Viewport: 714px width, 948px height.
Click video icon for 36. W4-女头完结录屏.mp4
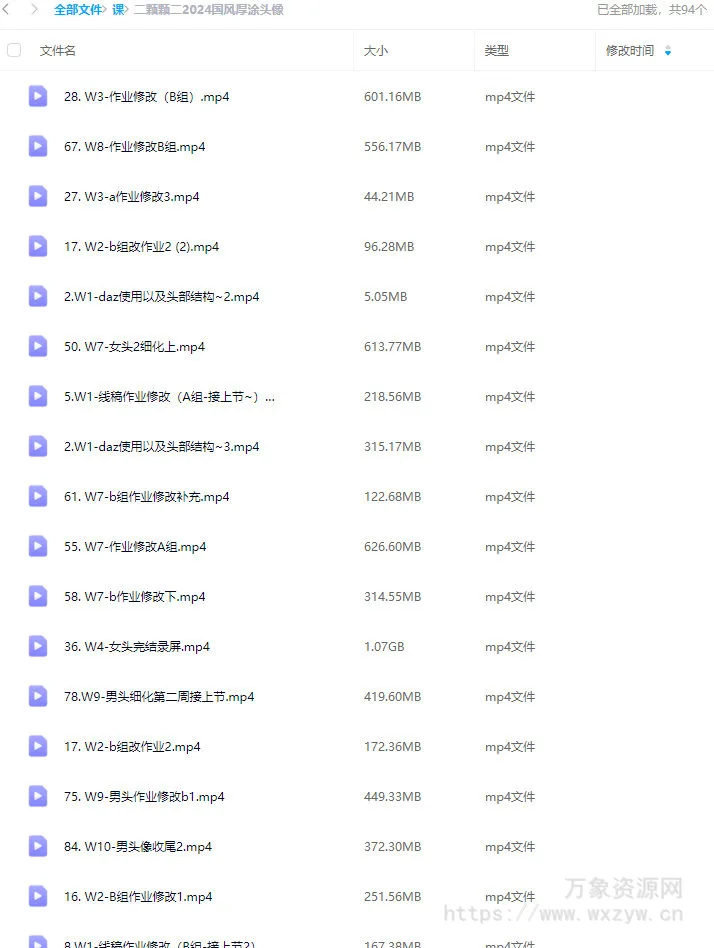37,646
